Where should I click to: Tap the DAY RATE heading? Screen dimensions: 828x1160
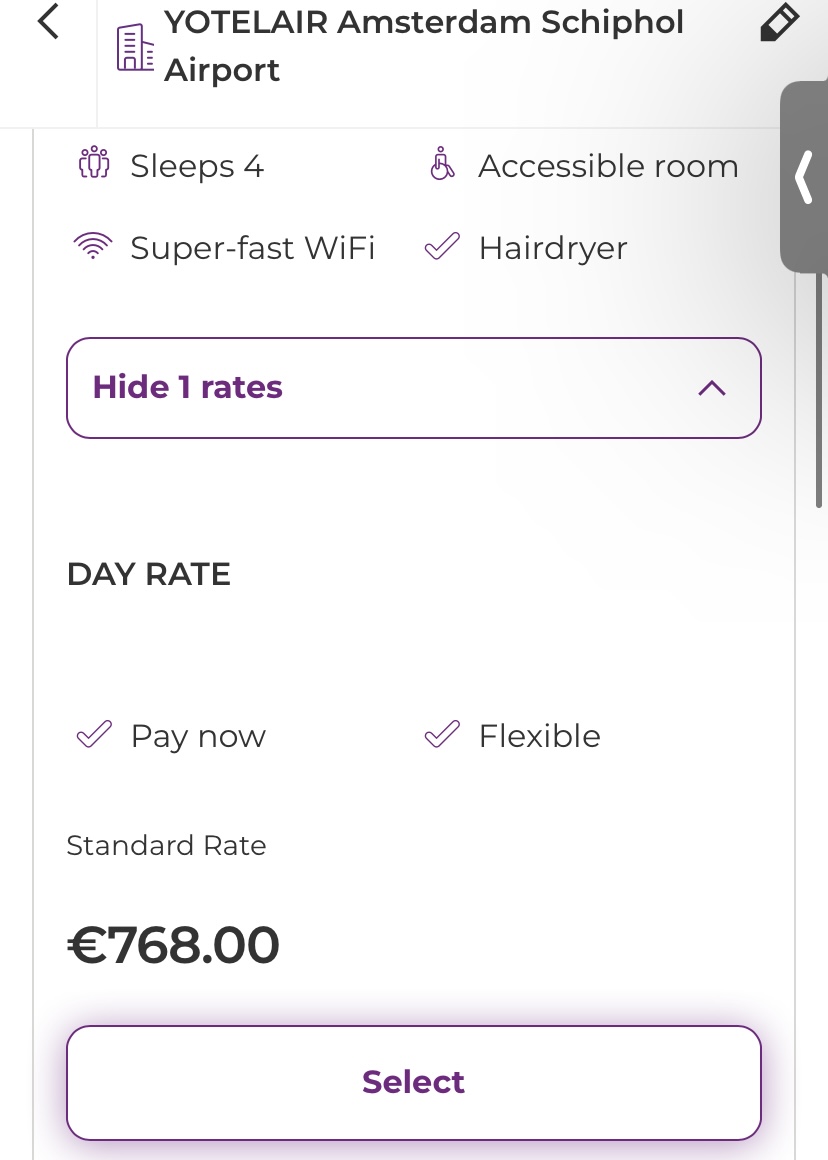click(149, 574)
